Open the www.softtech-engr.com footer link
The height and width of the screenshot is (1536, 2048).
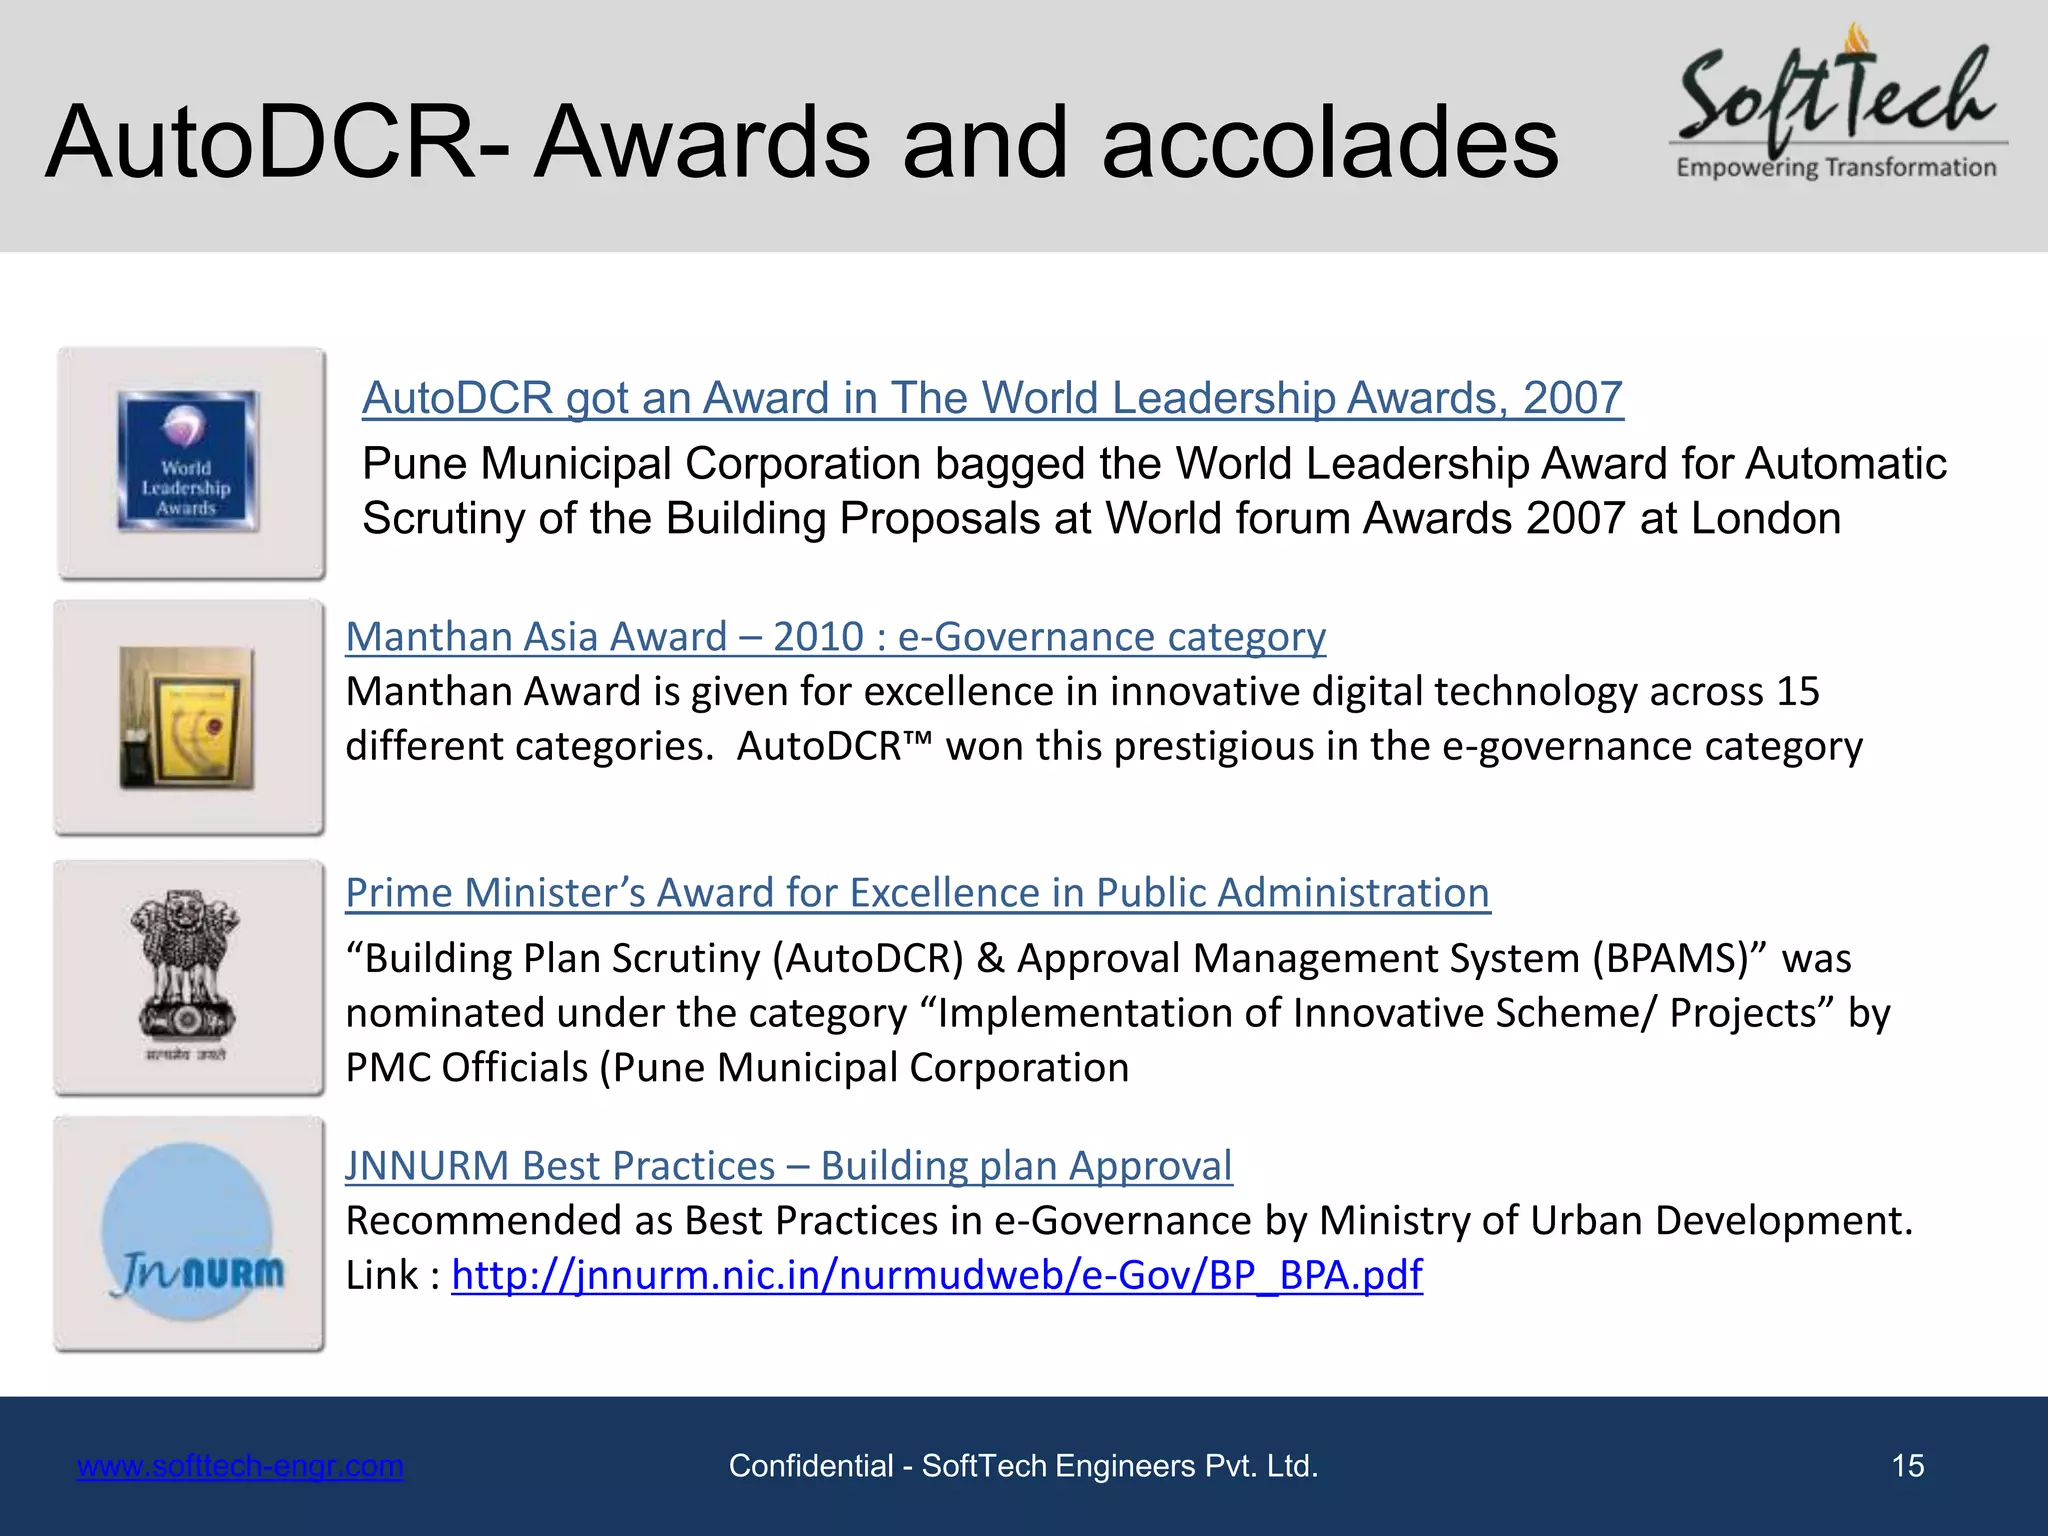pos(240,1466)
